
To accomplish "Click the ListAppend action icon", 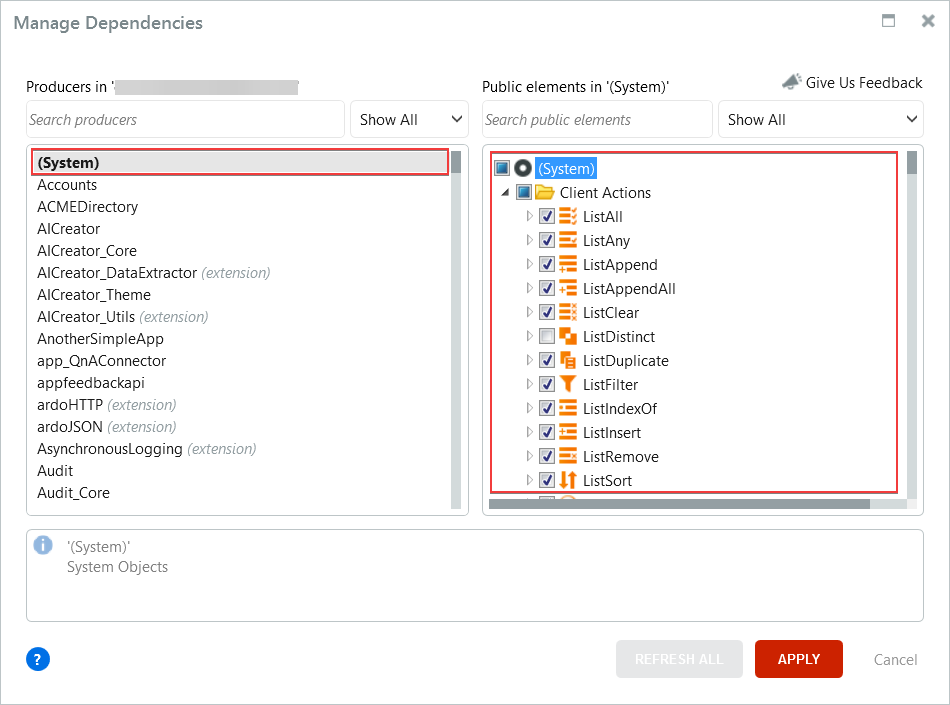I will click(x=570, y=264).
